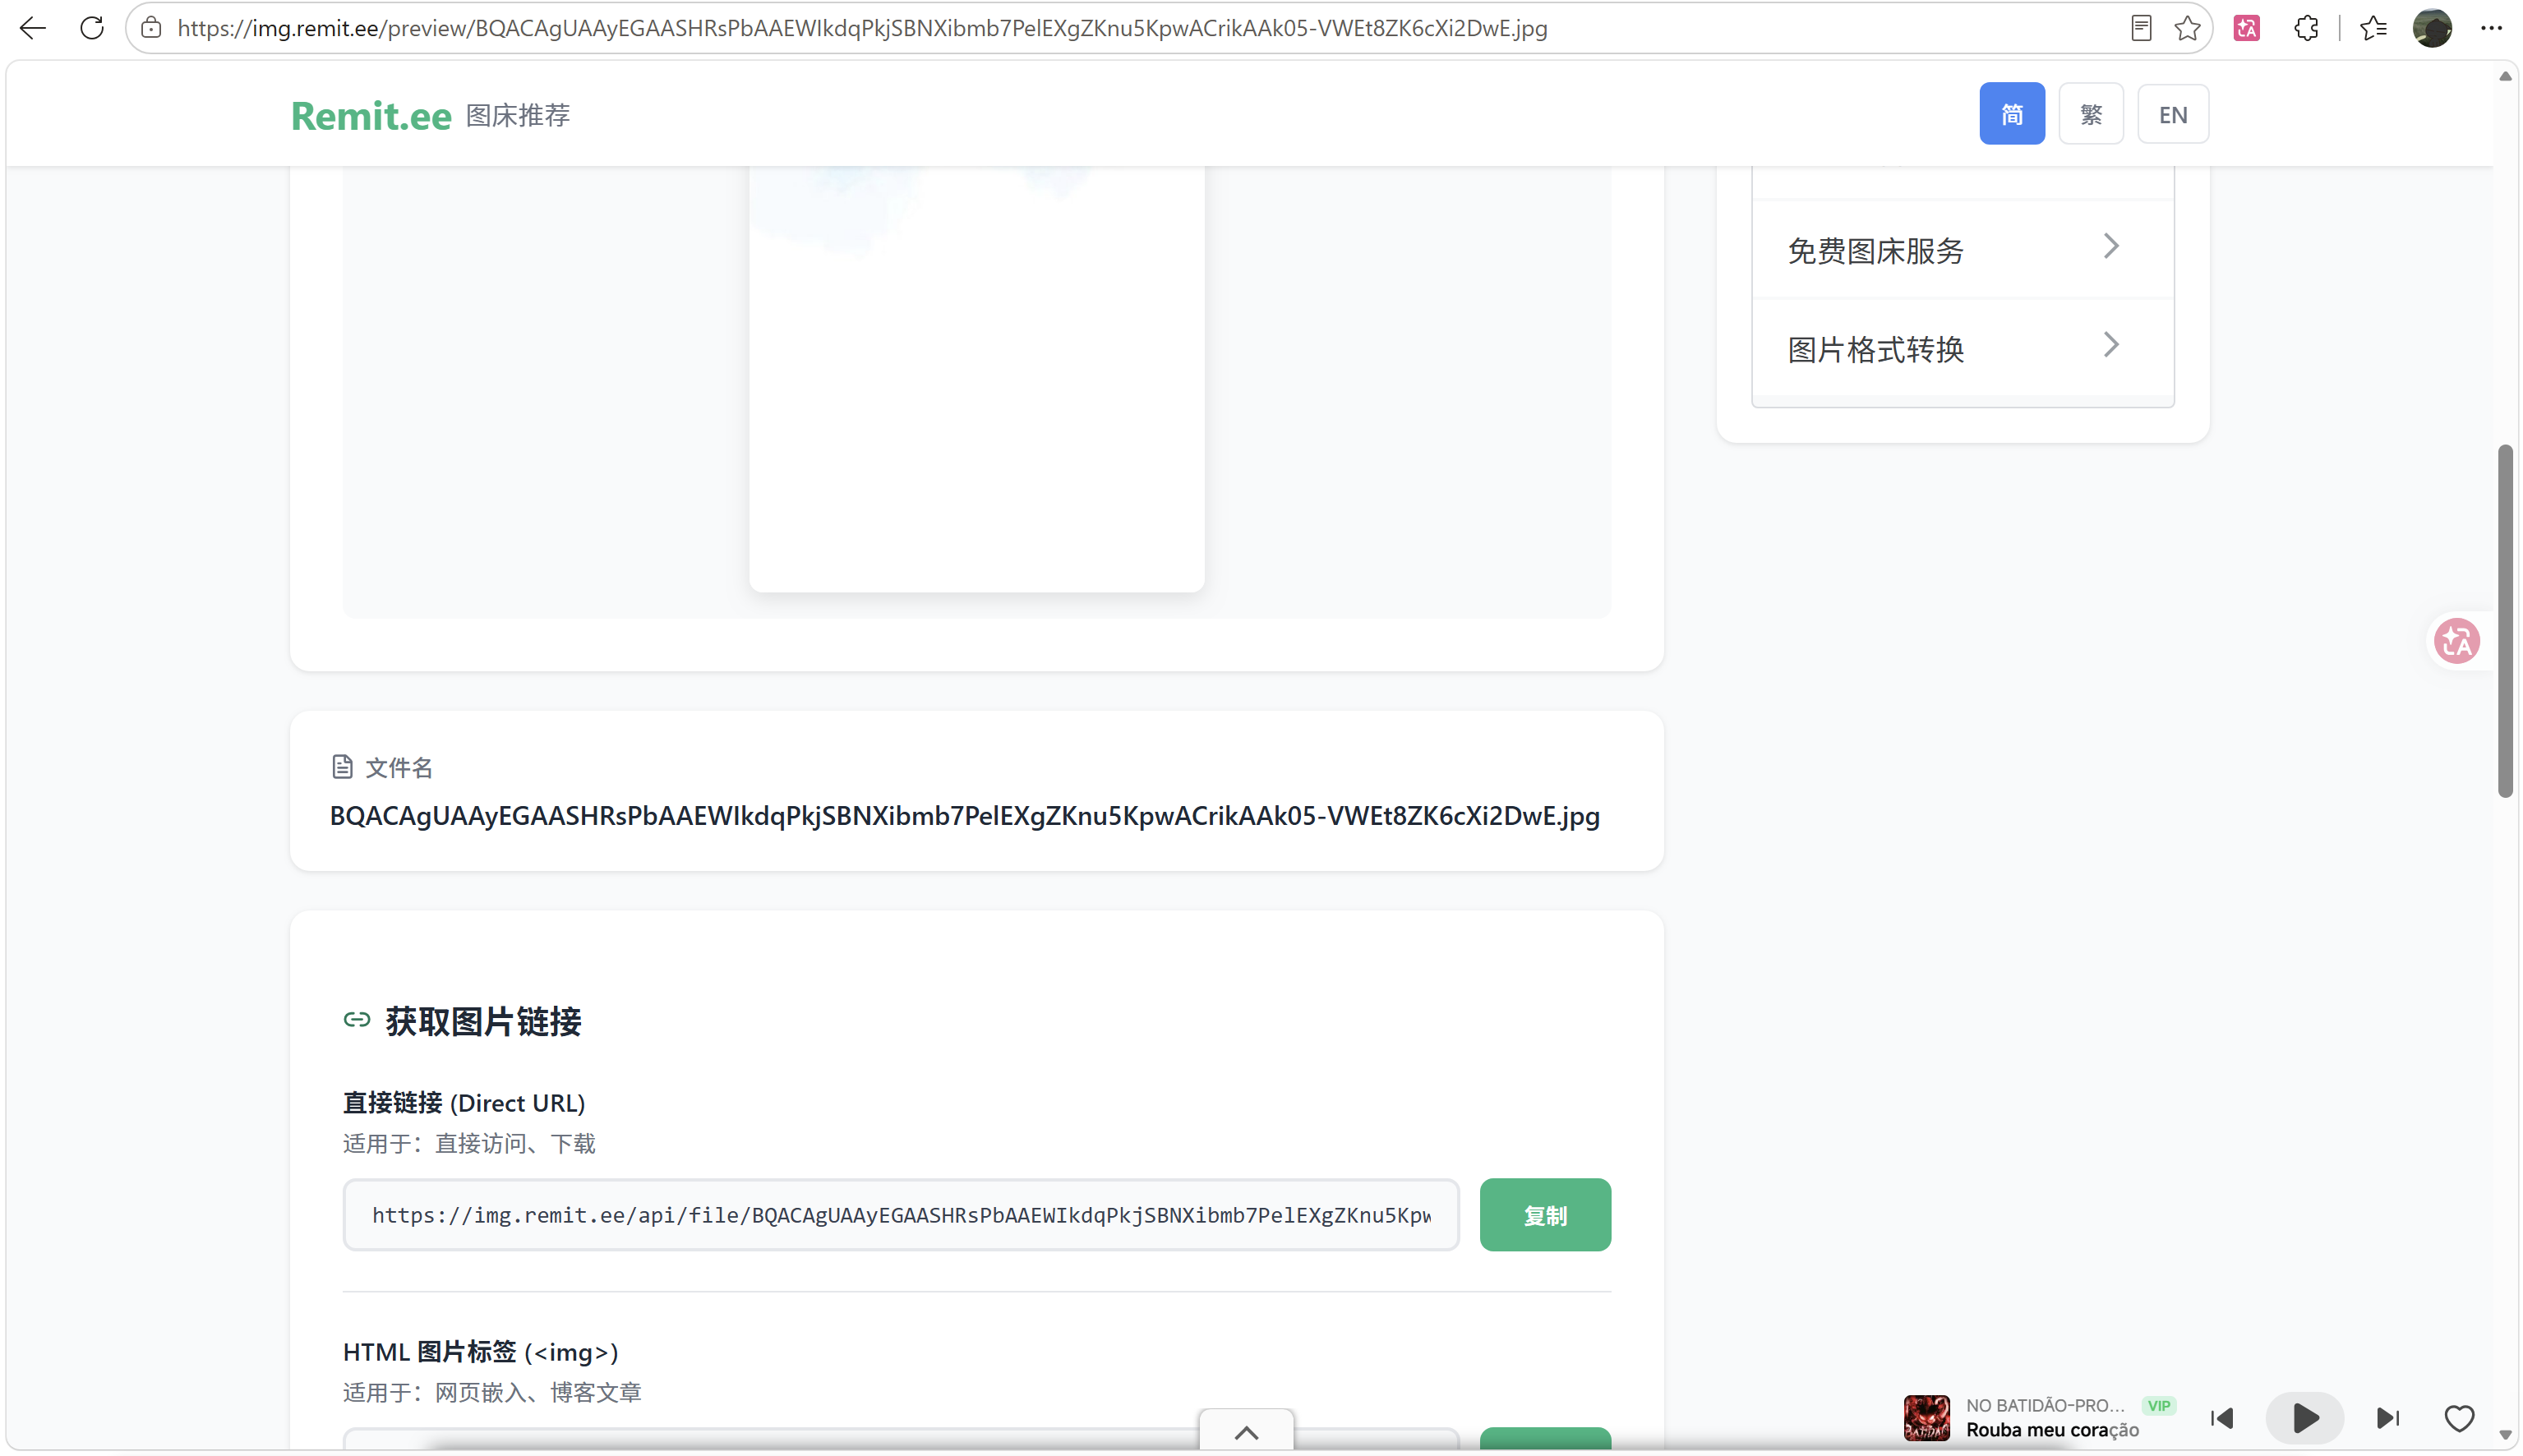Screen dimensions: 2523x1456
Task: Play the song Rouba meu coração
Action: [2305, 1418]
